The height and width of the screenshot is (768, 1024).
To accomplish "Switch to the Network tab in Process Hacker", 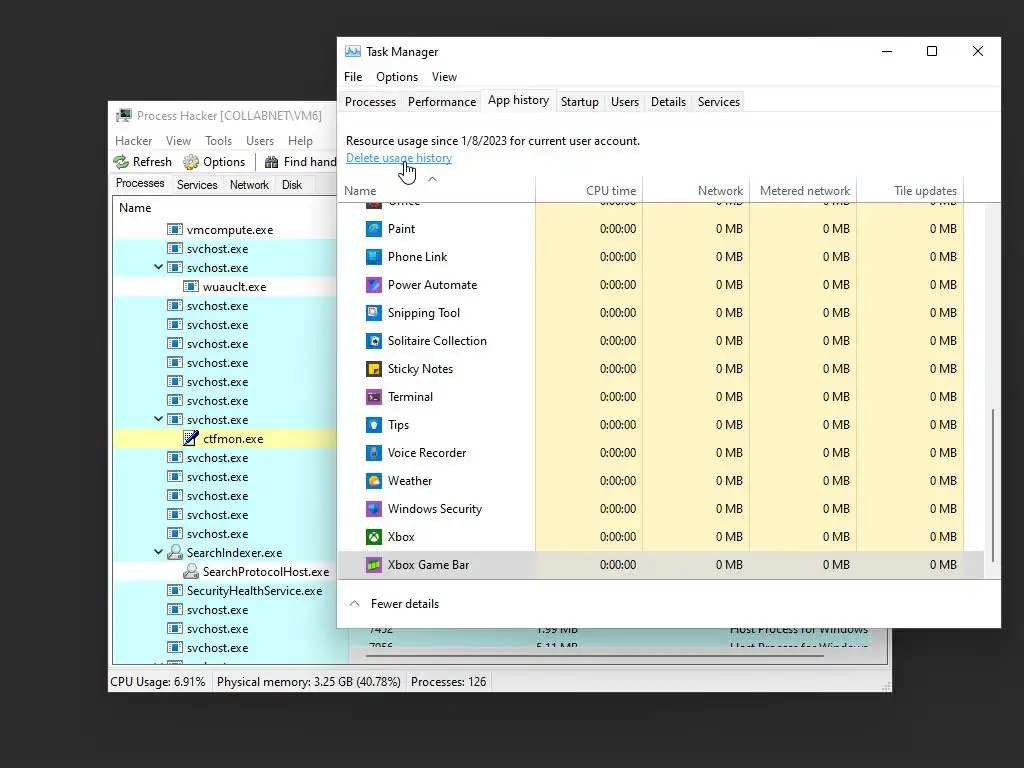I will coord(249,185).
